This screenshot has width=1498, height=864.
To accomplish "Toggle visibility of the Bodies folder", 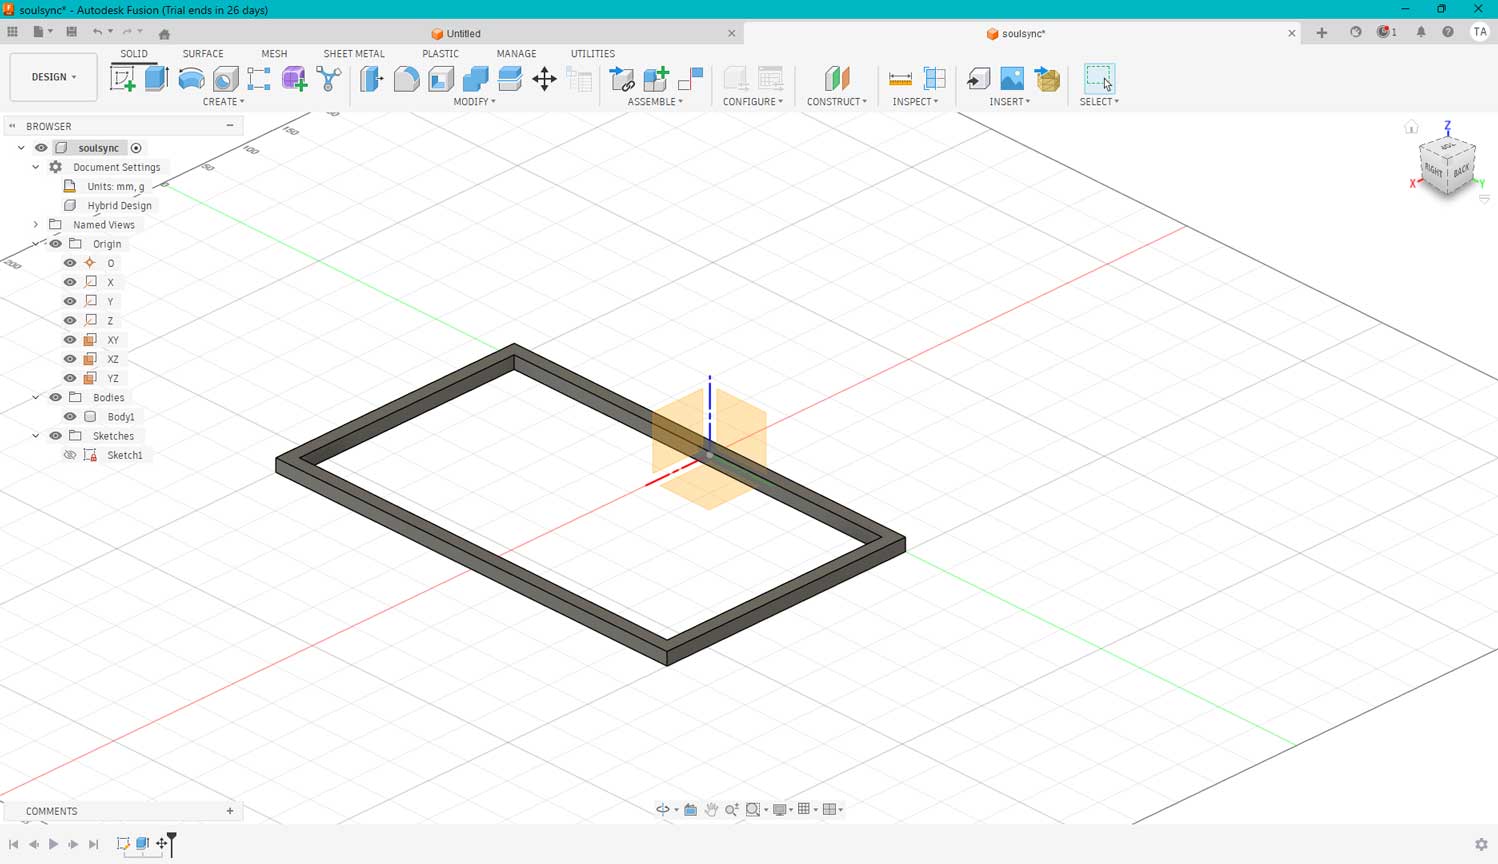I will (x=56, y=397).
